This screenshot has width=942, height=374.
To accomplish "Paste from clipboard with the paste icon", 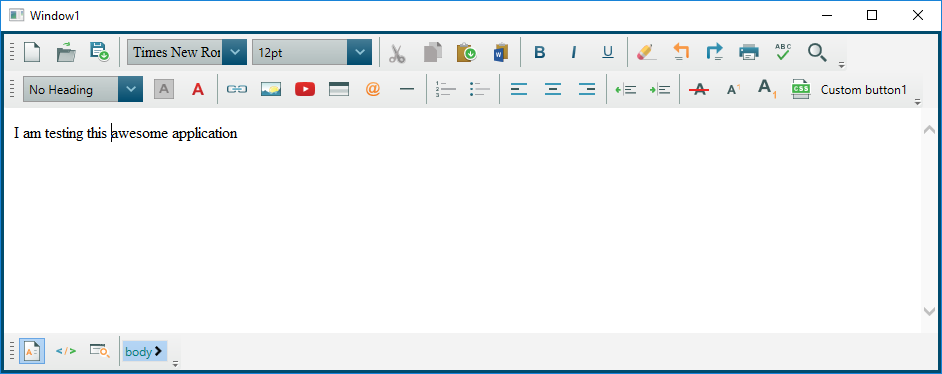I will pos(466,53).
